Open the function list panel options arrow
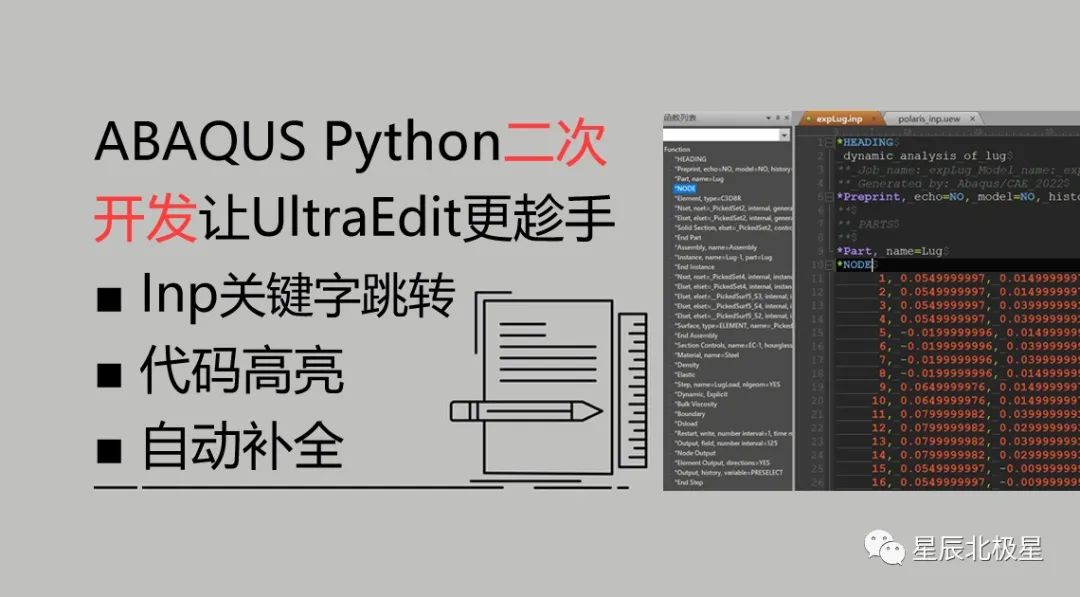Viewport: 1080px width, 597px height. coord(768,118)
